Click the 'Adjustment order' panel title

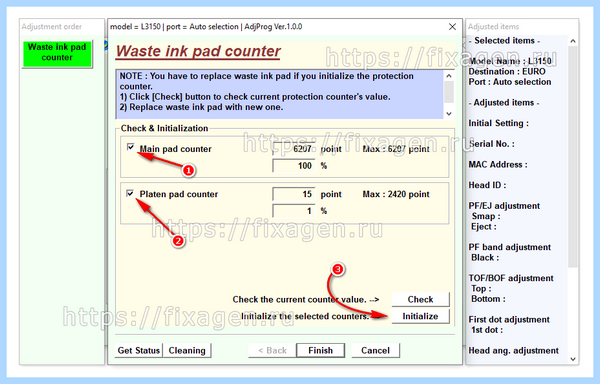click(52, 27)
